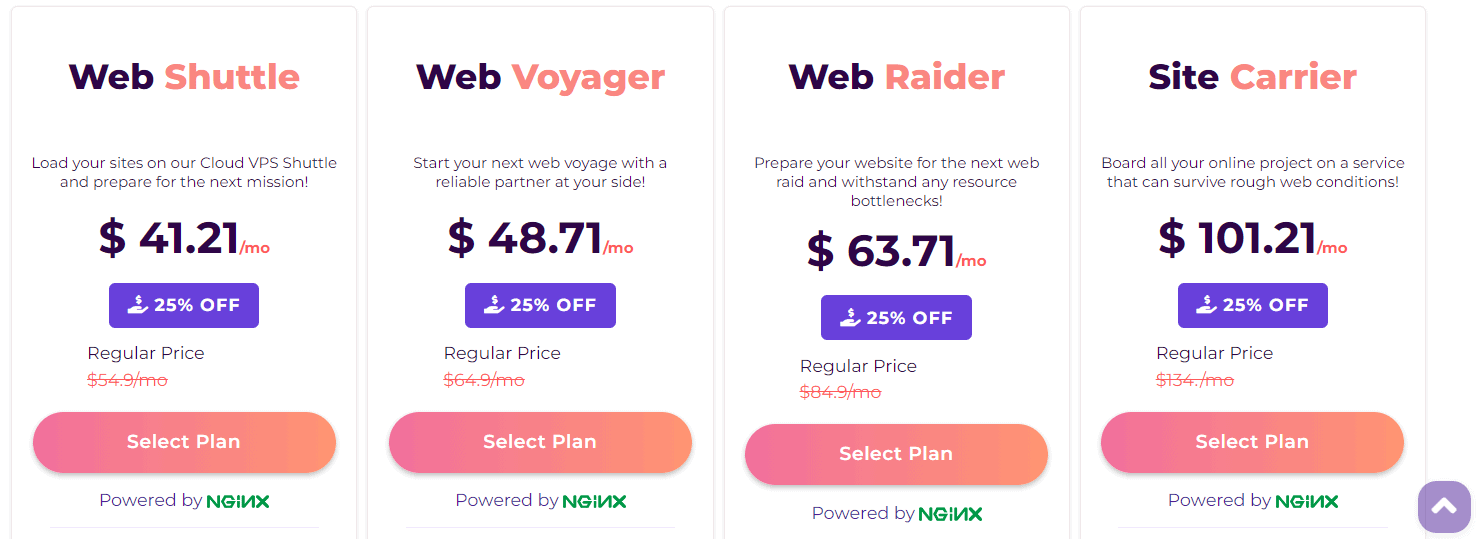Viewport: 1479px width, 539px height.
Task: Click the discount hand icon on Web Raider badge
Action: (850, 317)
